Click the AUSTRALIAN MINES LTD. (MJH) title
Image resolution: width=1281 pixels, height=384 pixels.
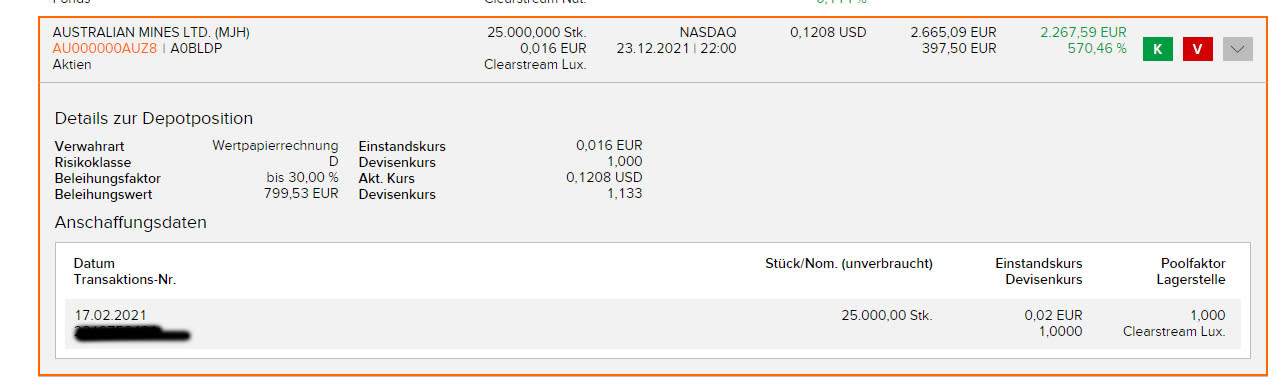pyautogui.click(x=151, y=32)
